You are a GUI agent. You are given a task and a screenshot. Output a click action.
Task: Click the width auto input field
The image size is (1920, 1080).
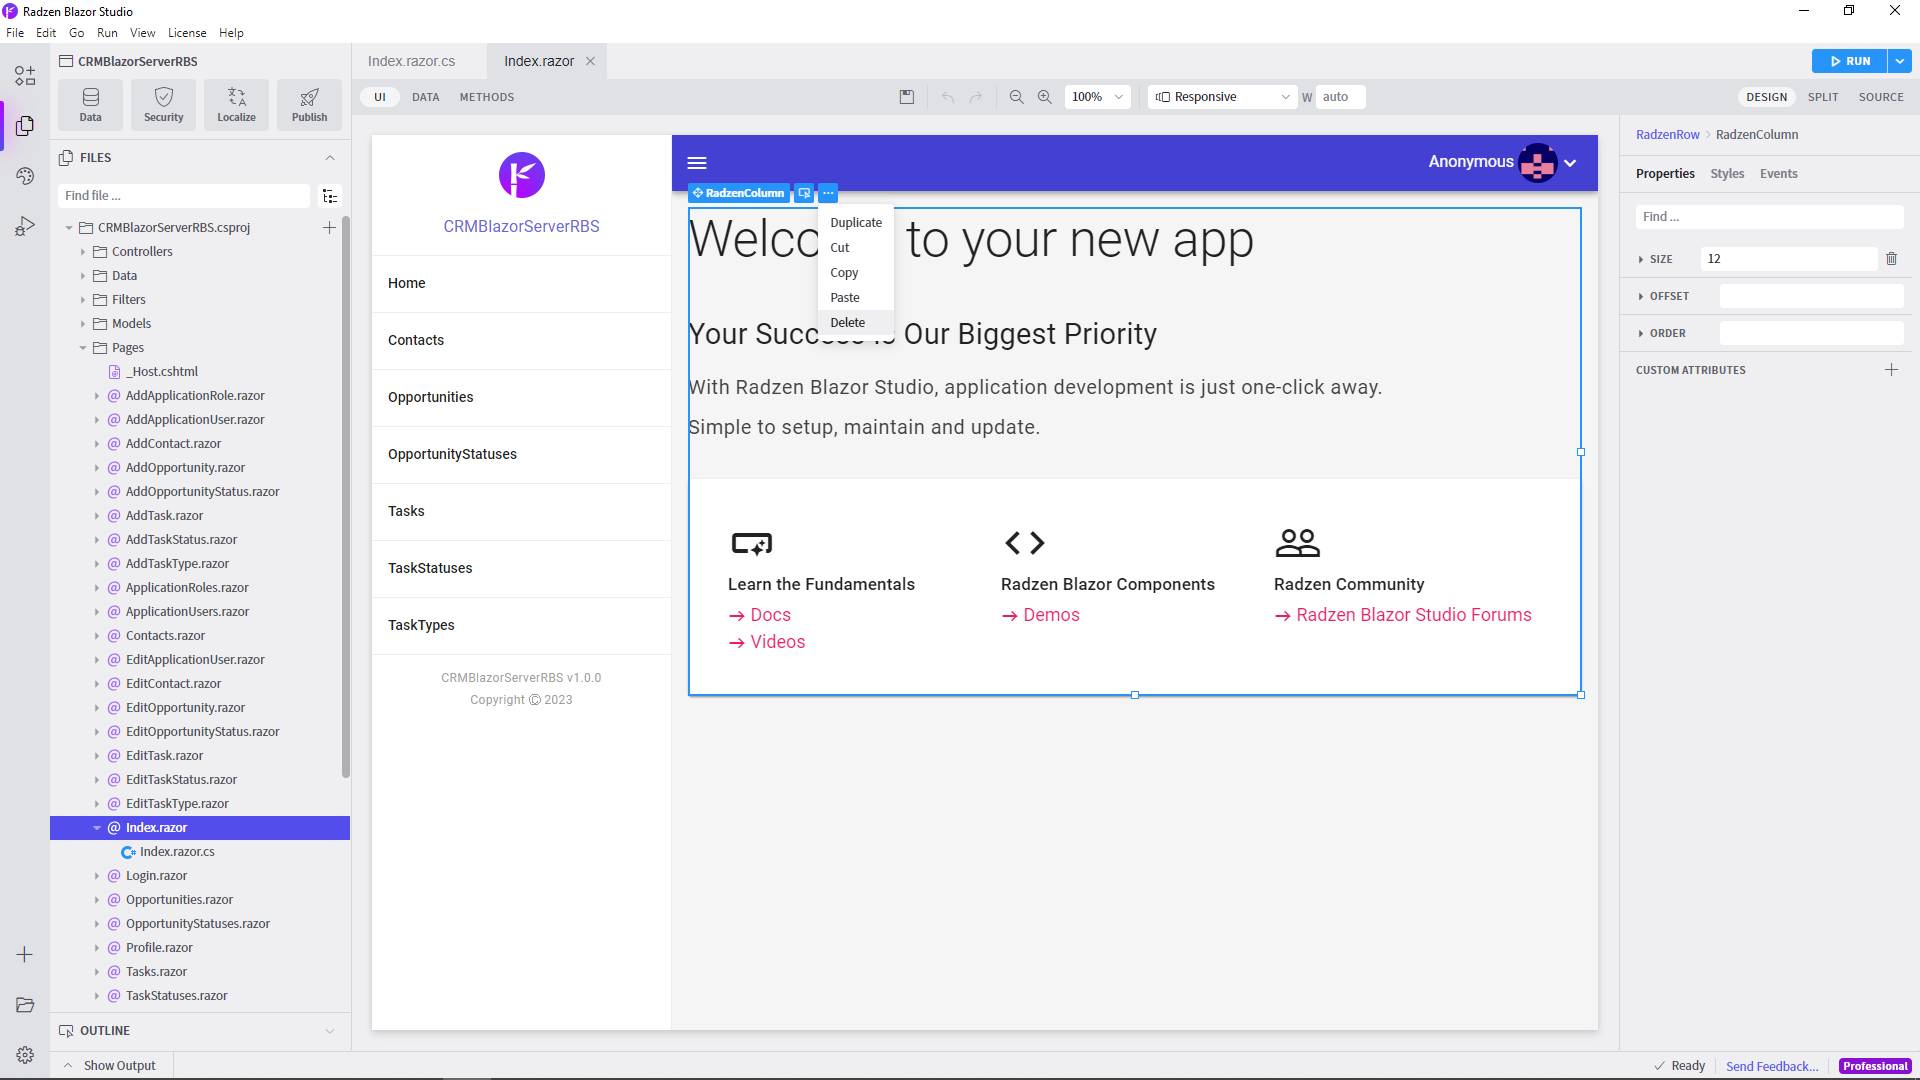click(x=1341, y=97)
